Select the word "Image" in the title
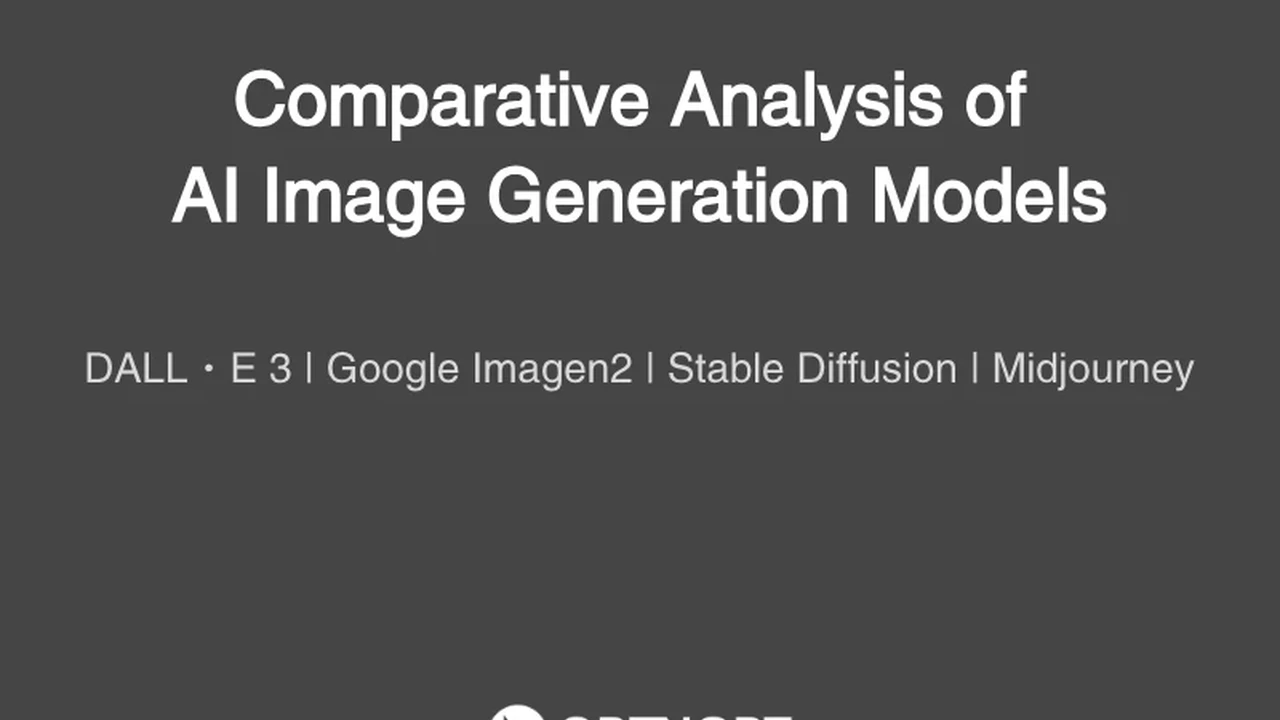 click(364, 197)
